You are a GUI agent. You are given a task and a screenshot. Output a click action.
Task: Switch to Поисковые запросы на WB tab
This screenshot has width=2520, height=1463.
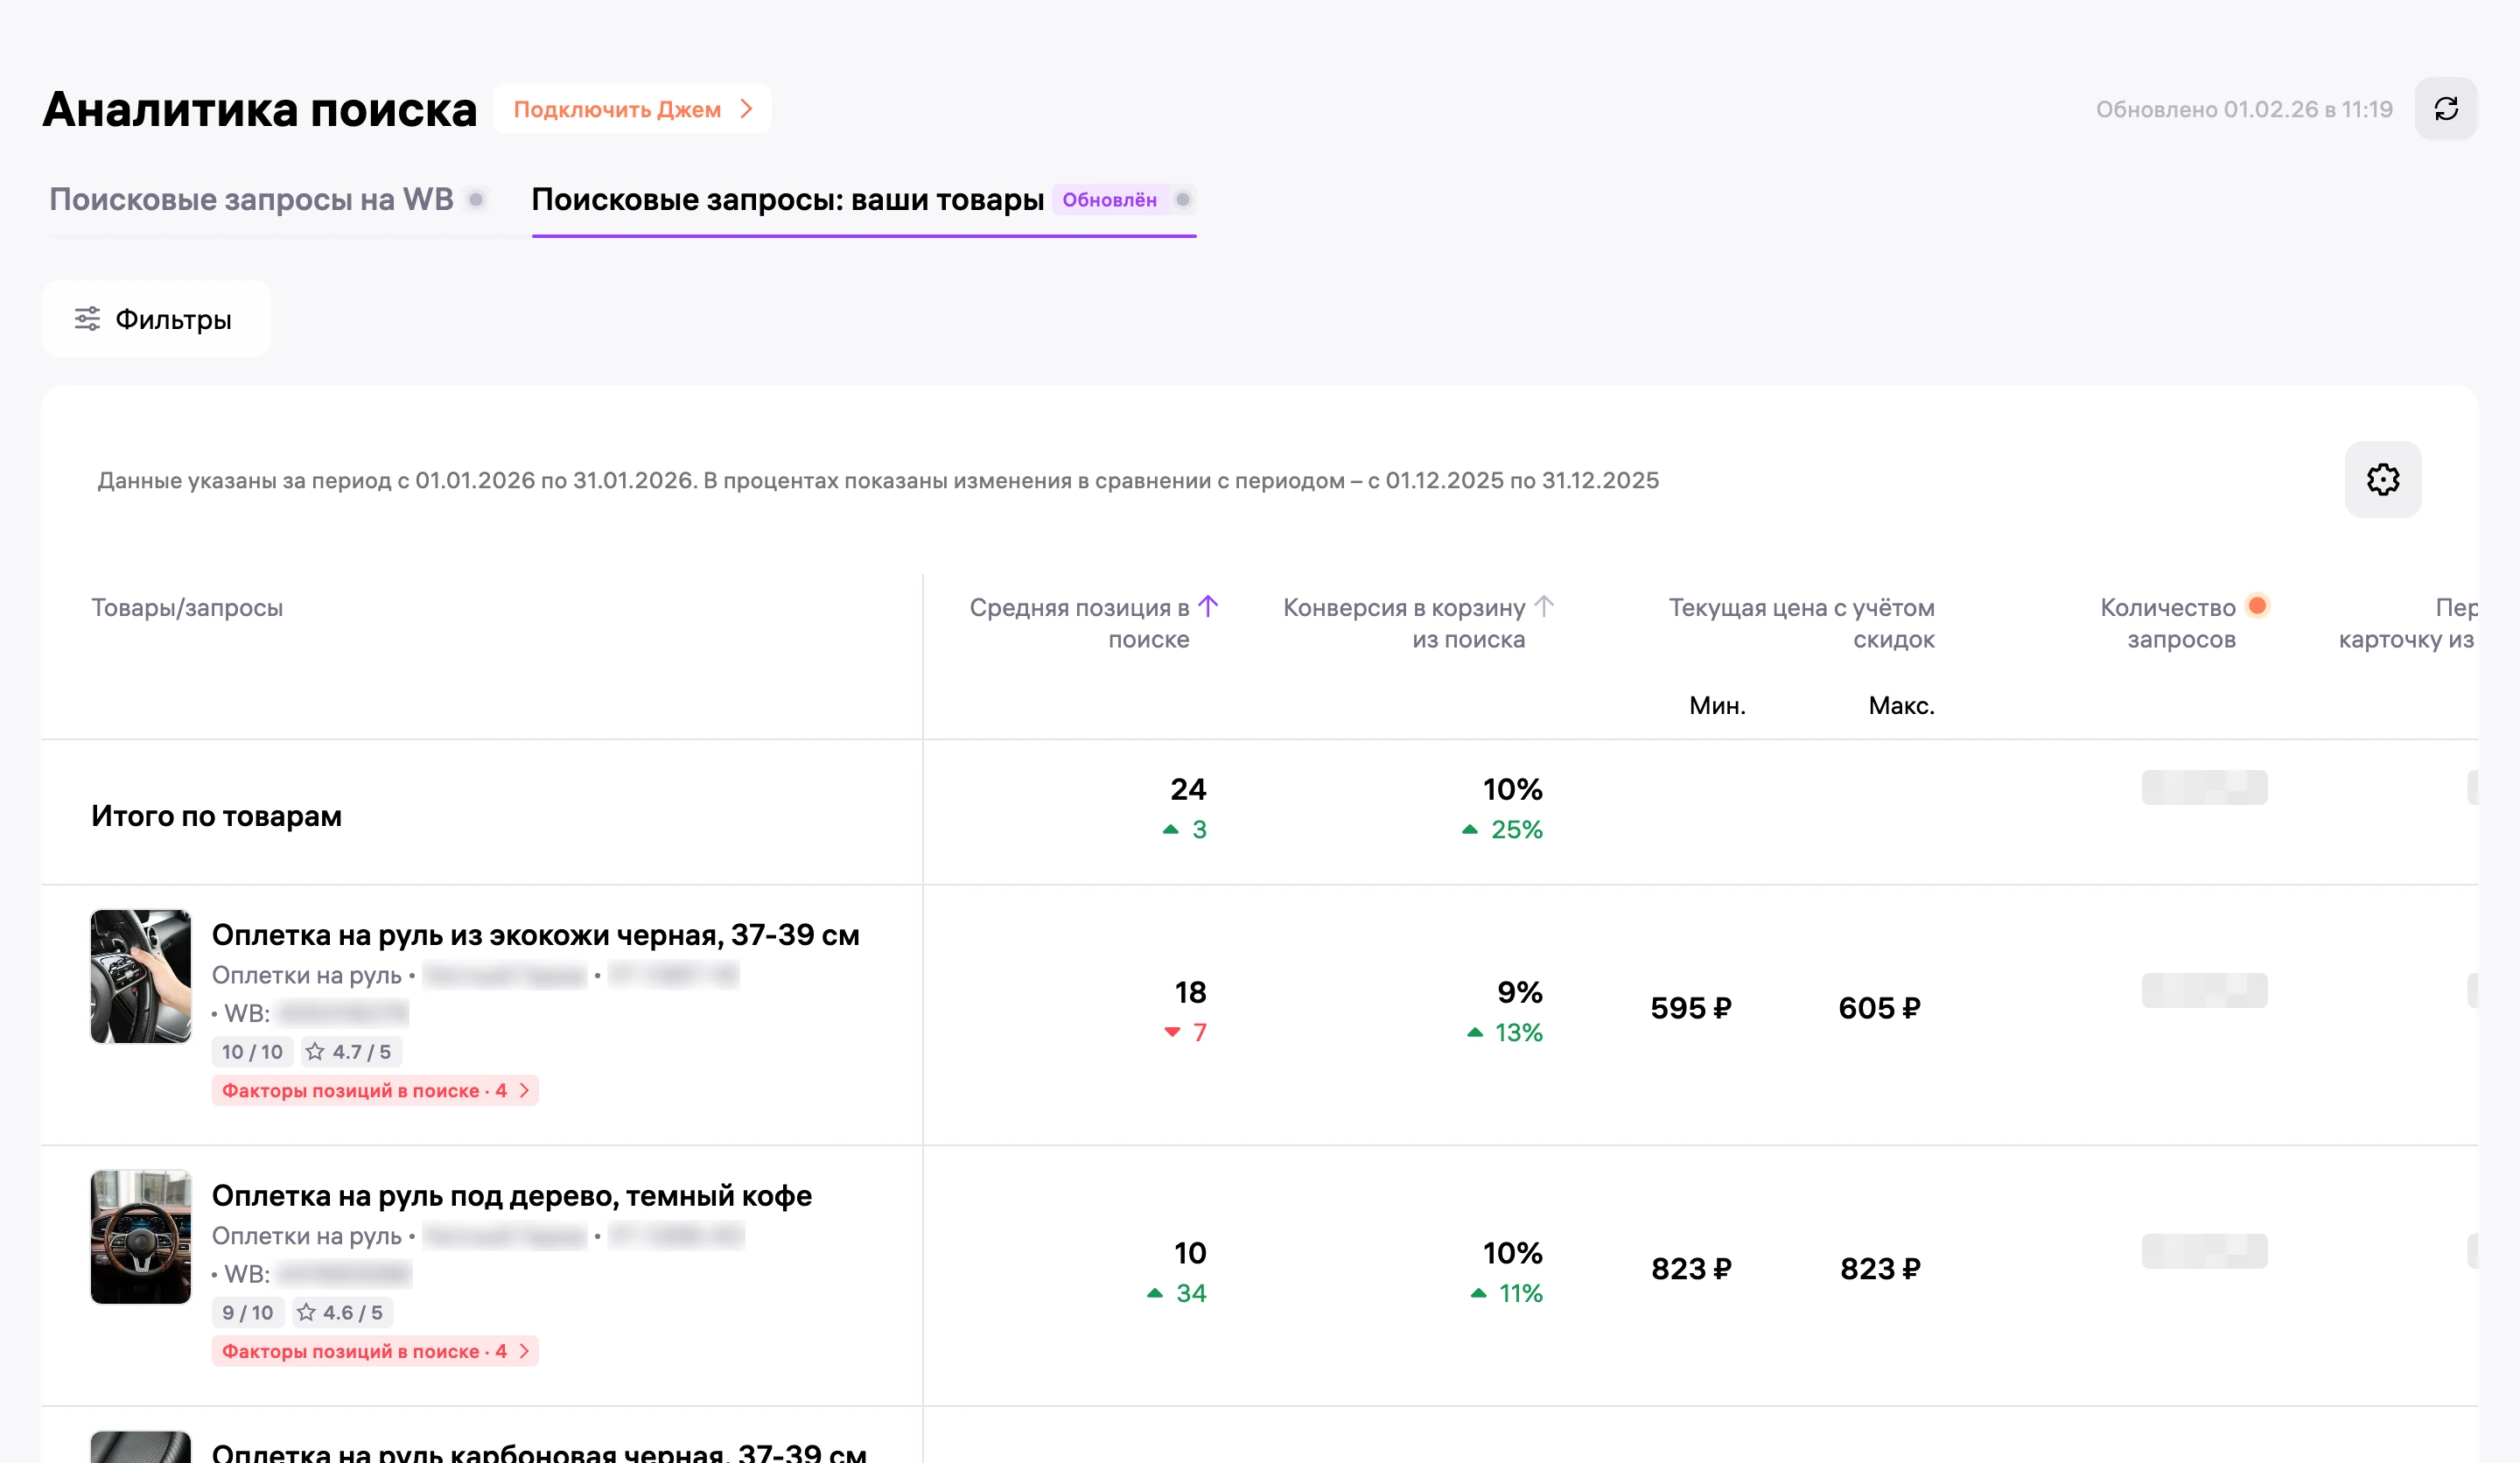(x=251, y=200)
